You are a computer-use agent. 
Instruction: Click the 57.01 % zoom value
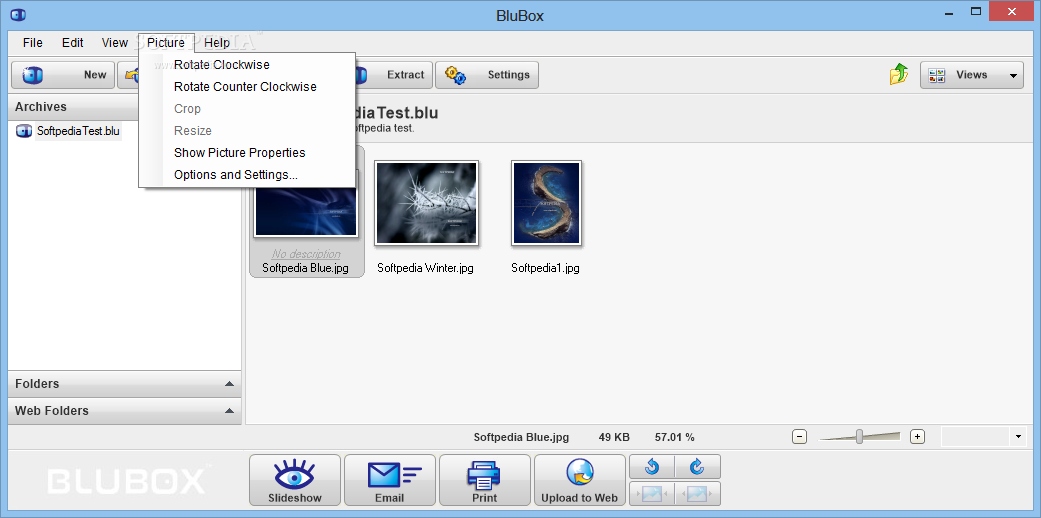[x=675, y=437]
